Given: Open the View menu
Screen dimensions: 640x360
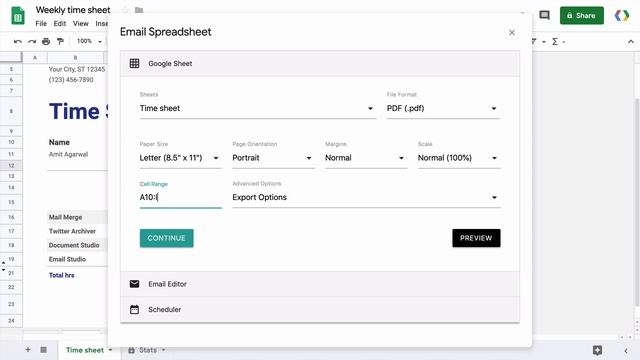Looking at the screenshot, I should (80, 24).
